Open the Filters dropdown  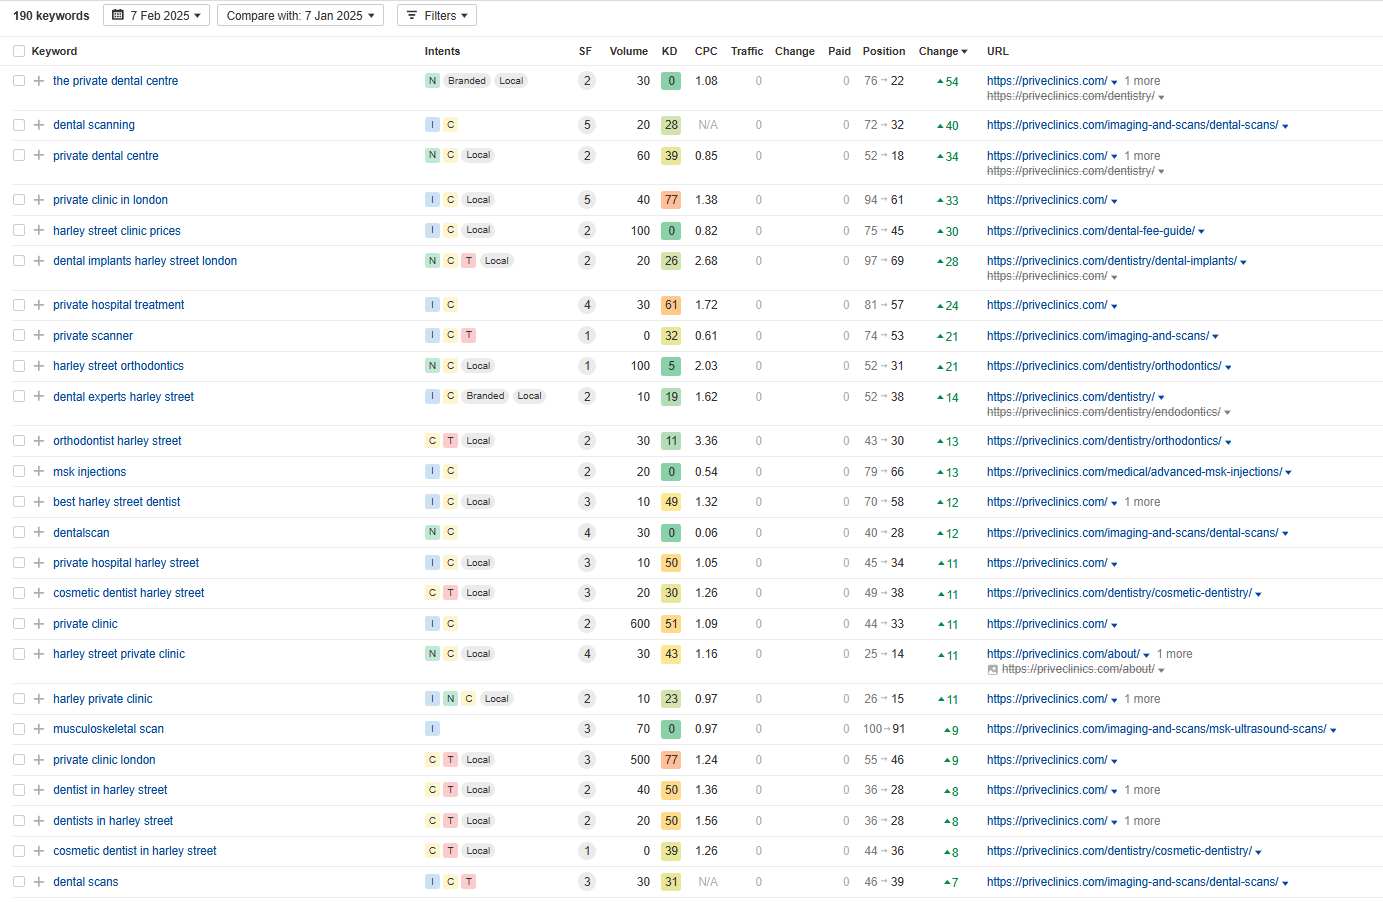pos(436,16)
